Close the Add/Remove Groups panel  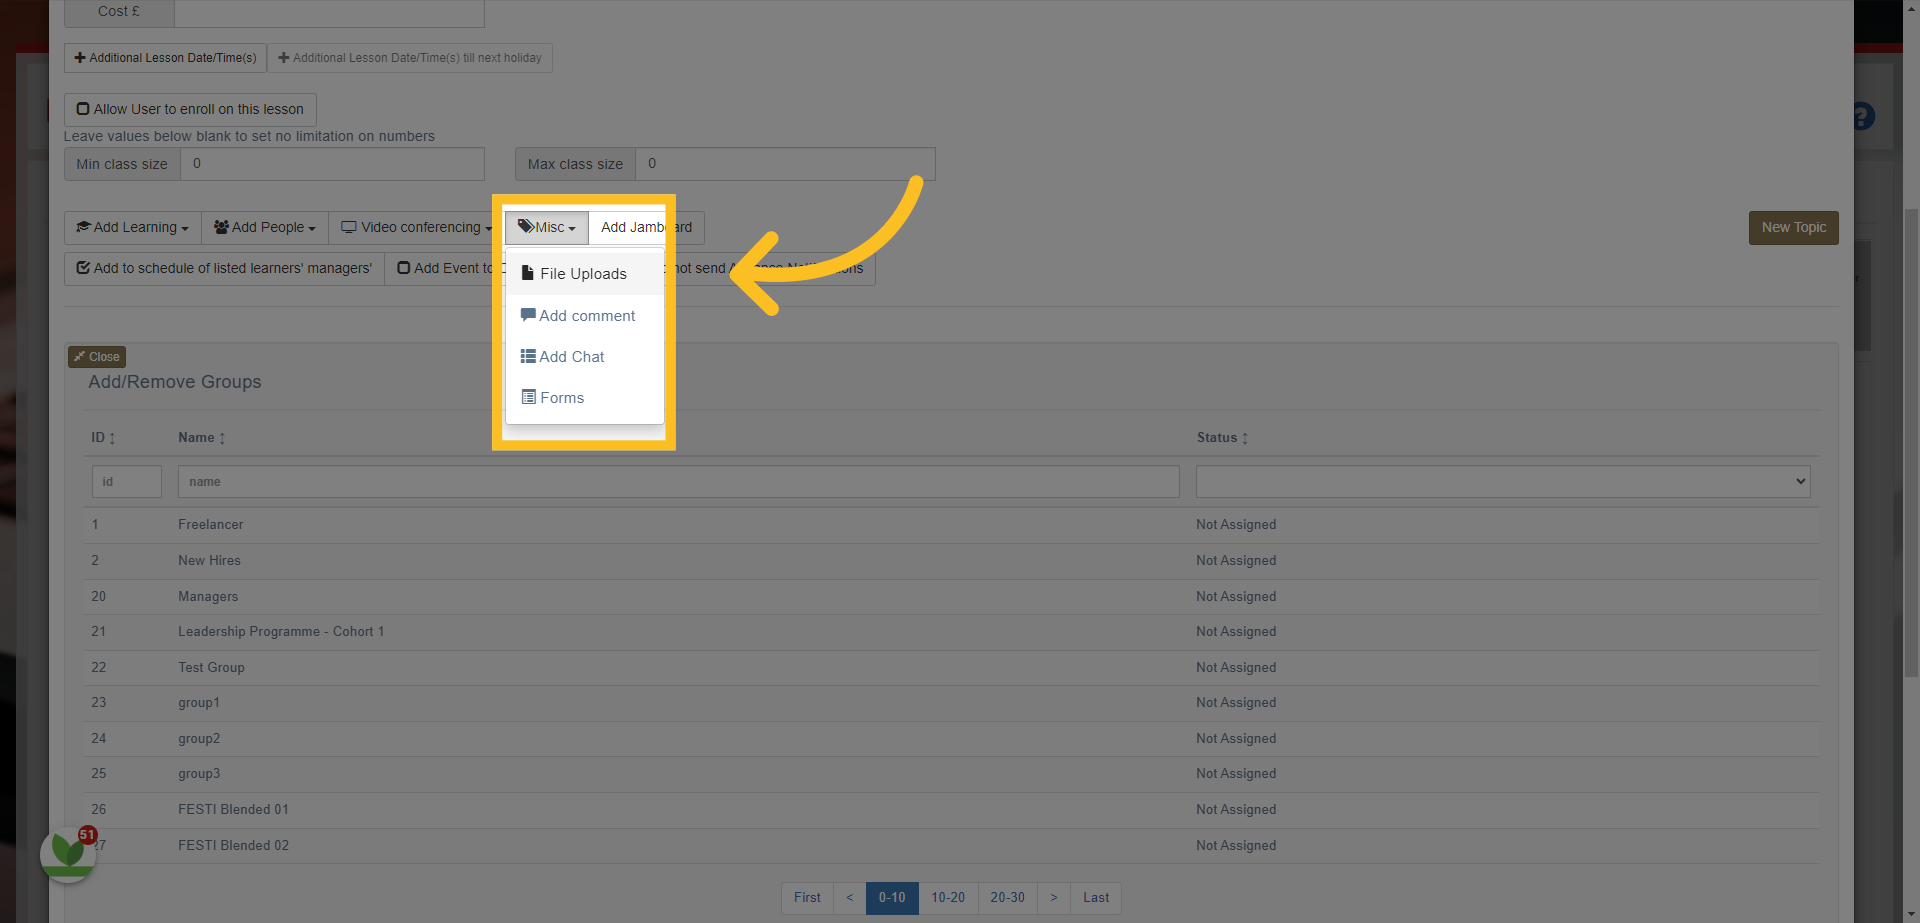[97, 357]
